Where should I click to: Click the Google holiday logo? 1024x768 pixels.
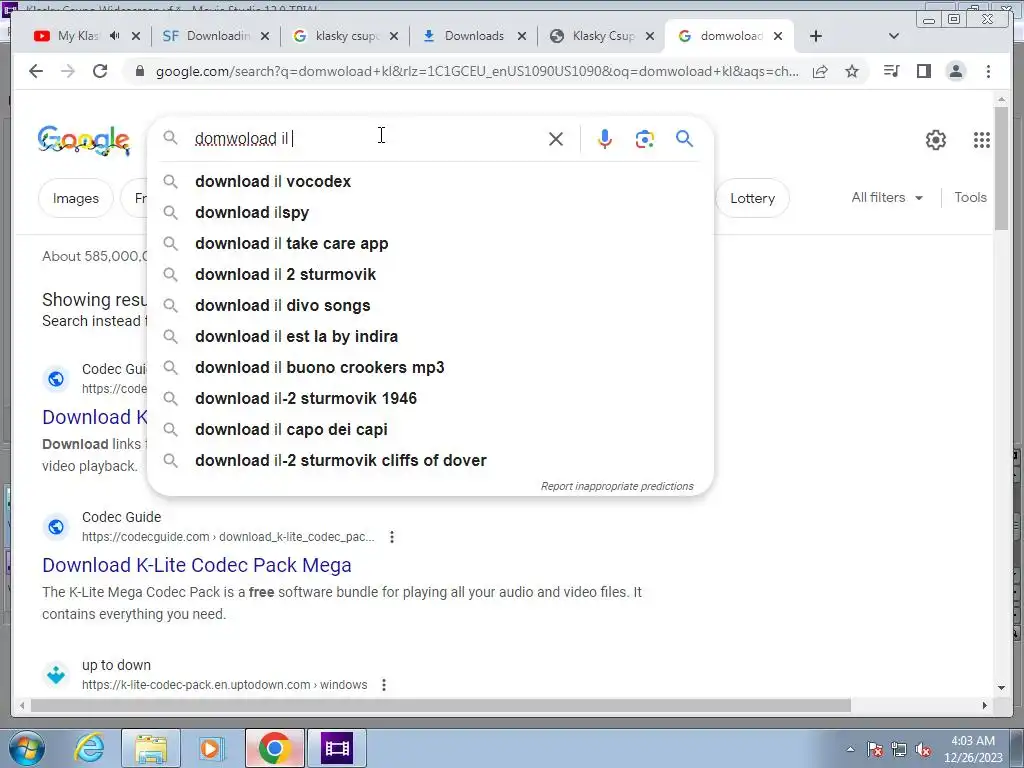84,140
